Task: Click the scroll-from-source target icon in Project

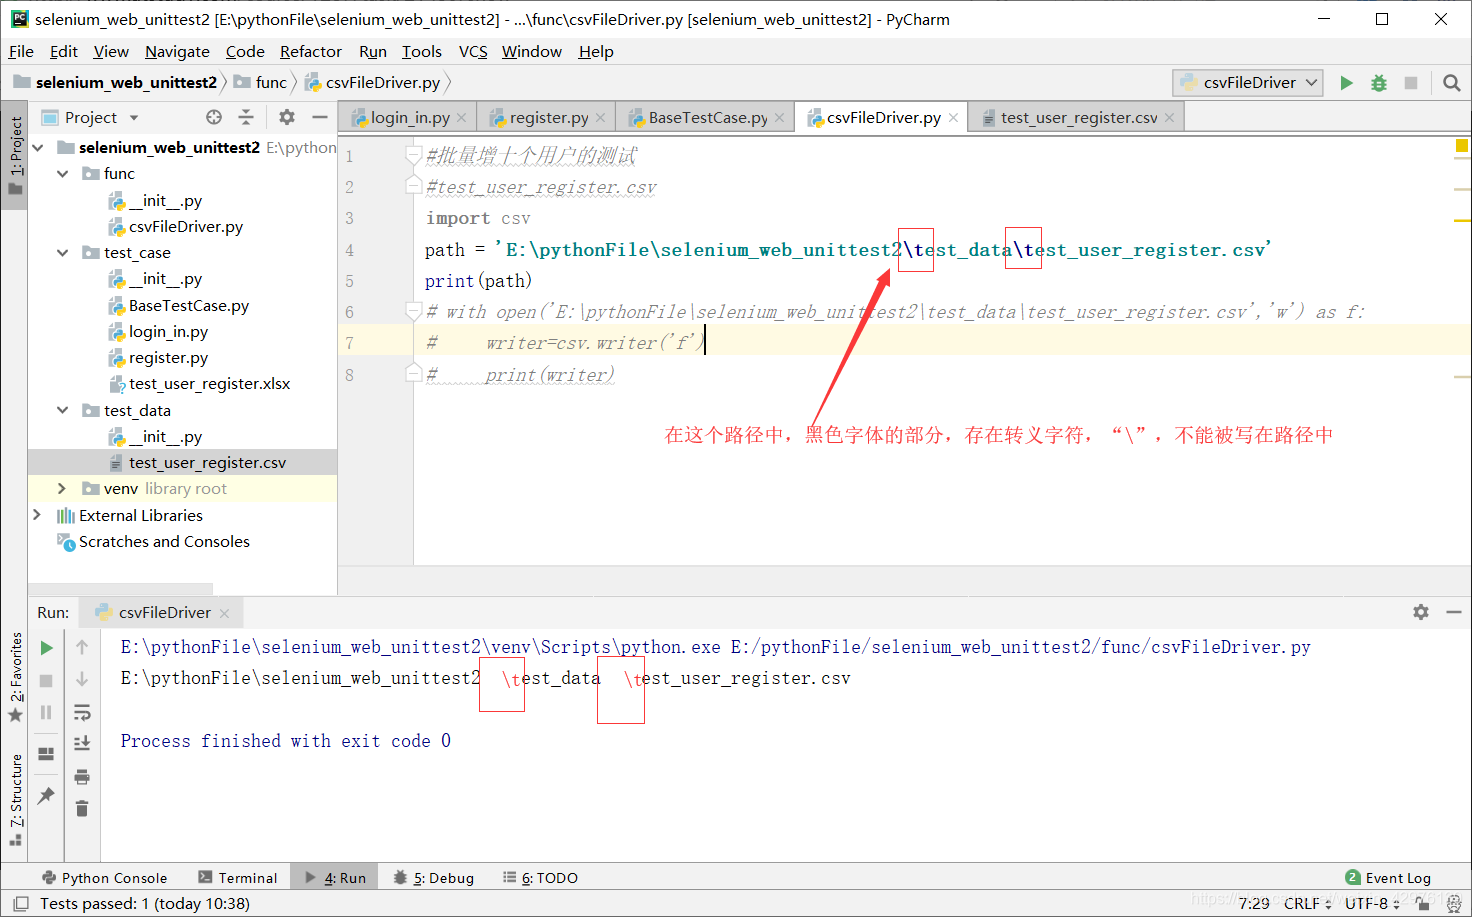Action: (214, 117)
